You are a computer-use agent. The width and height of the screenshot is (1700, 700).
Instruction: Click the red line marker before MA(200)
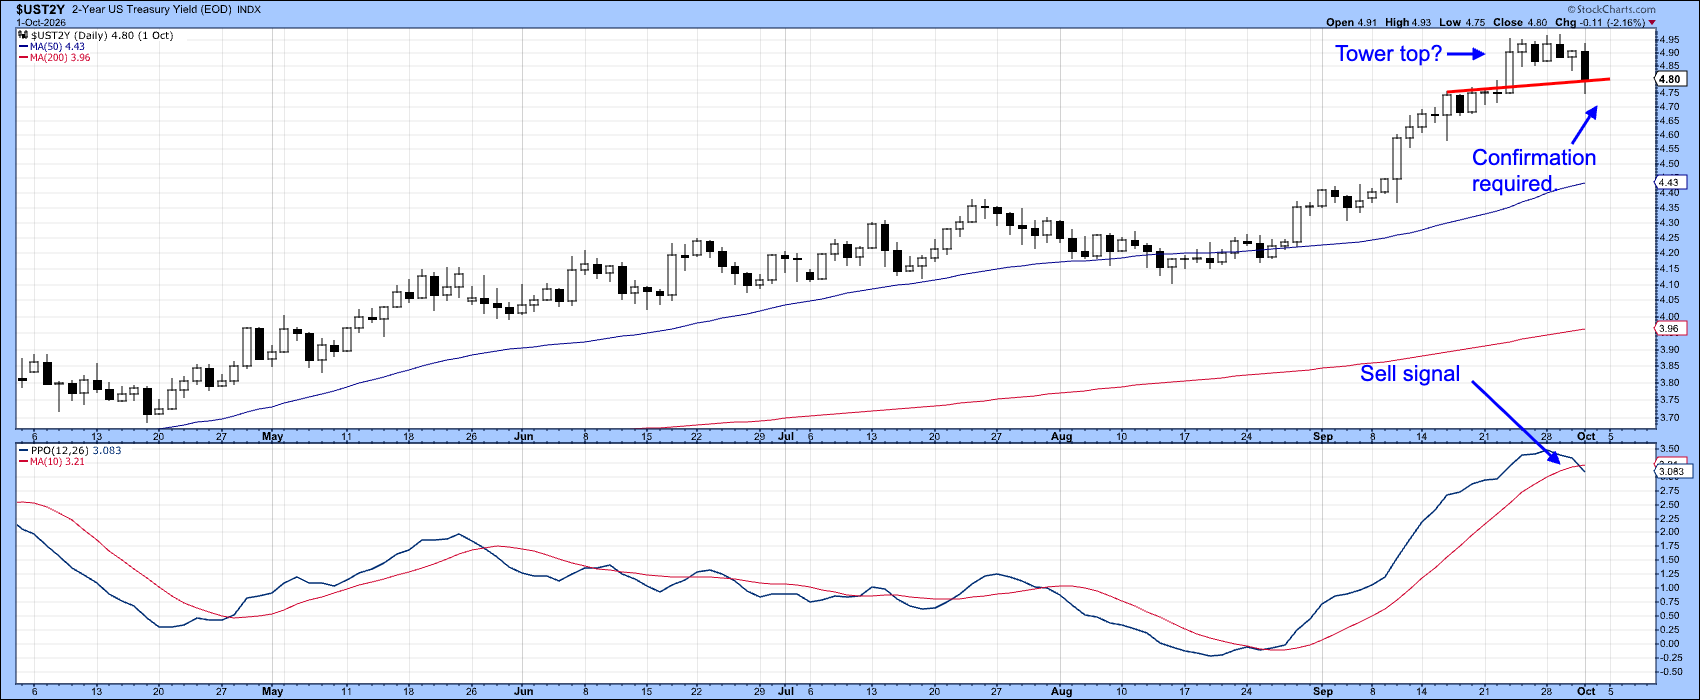click(21, 58)
